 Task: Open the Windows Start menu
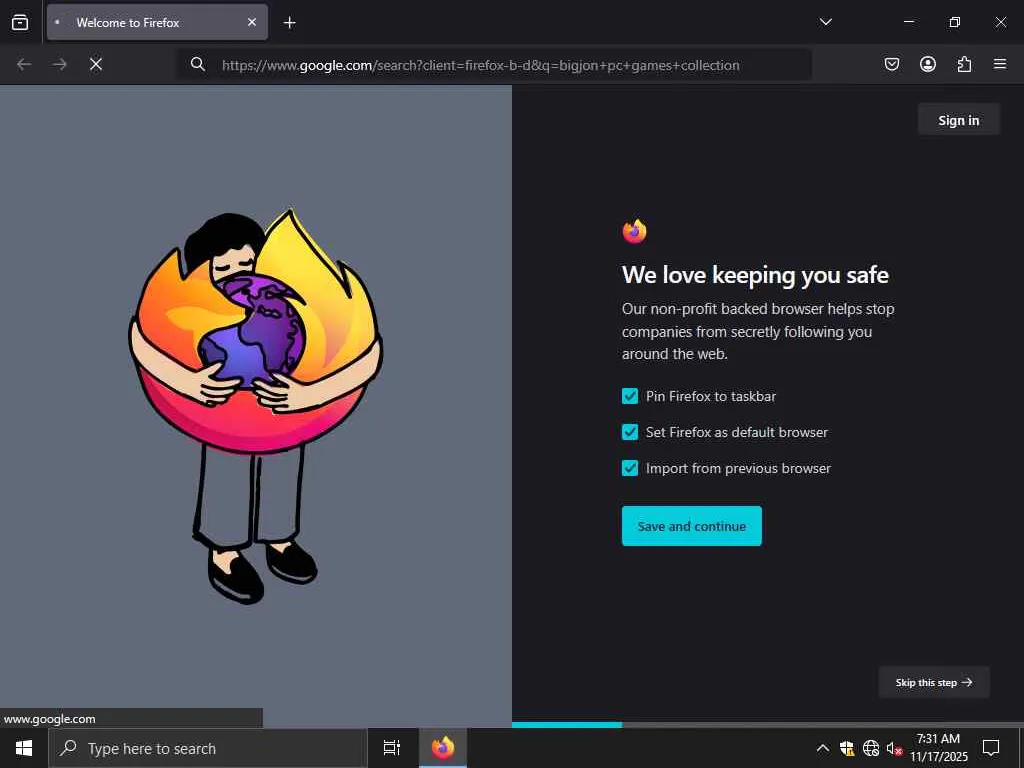tap(24, 748)
